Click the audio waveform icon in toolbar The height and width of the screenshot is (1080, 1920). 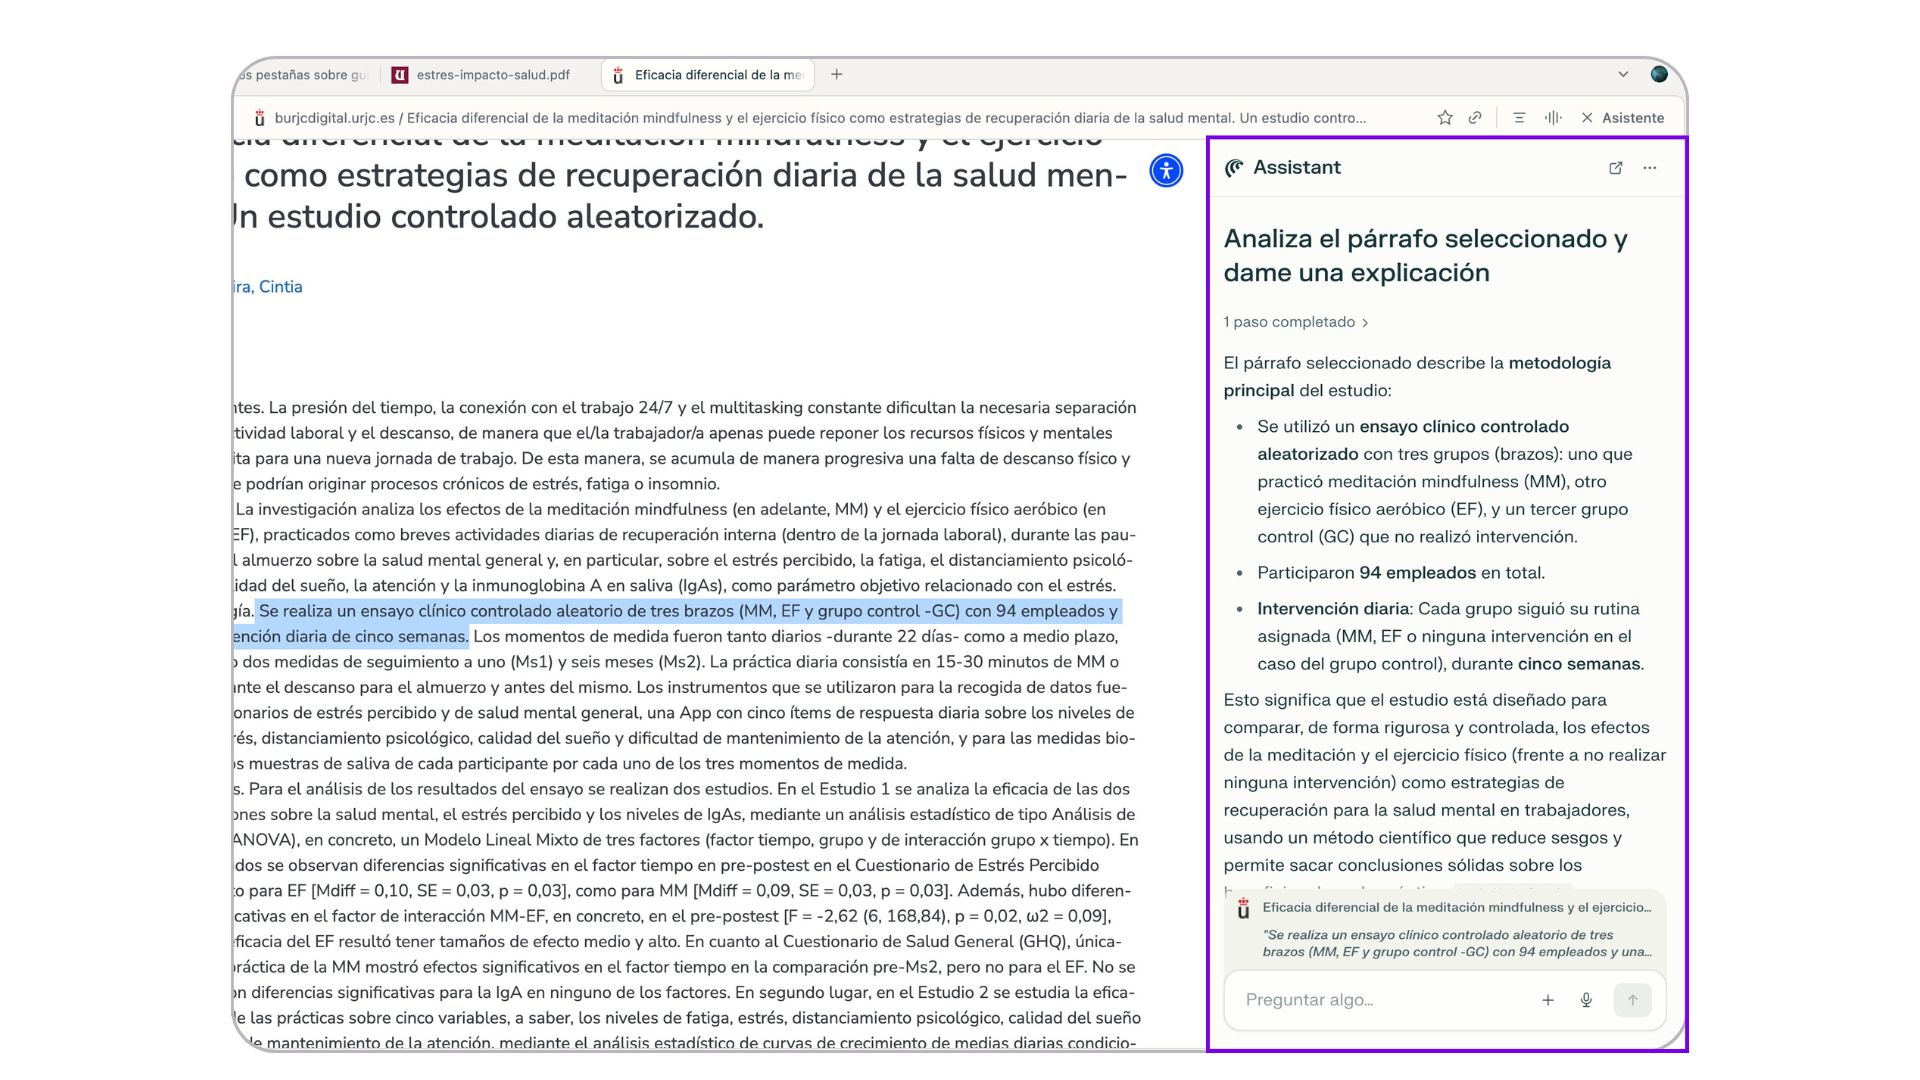point(1553,118)
